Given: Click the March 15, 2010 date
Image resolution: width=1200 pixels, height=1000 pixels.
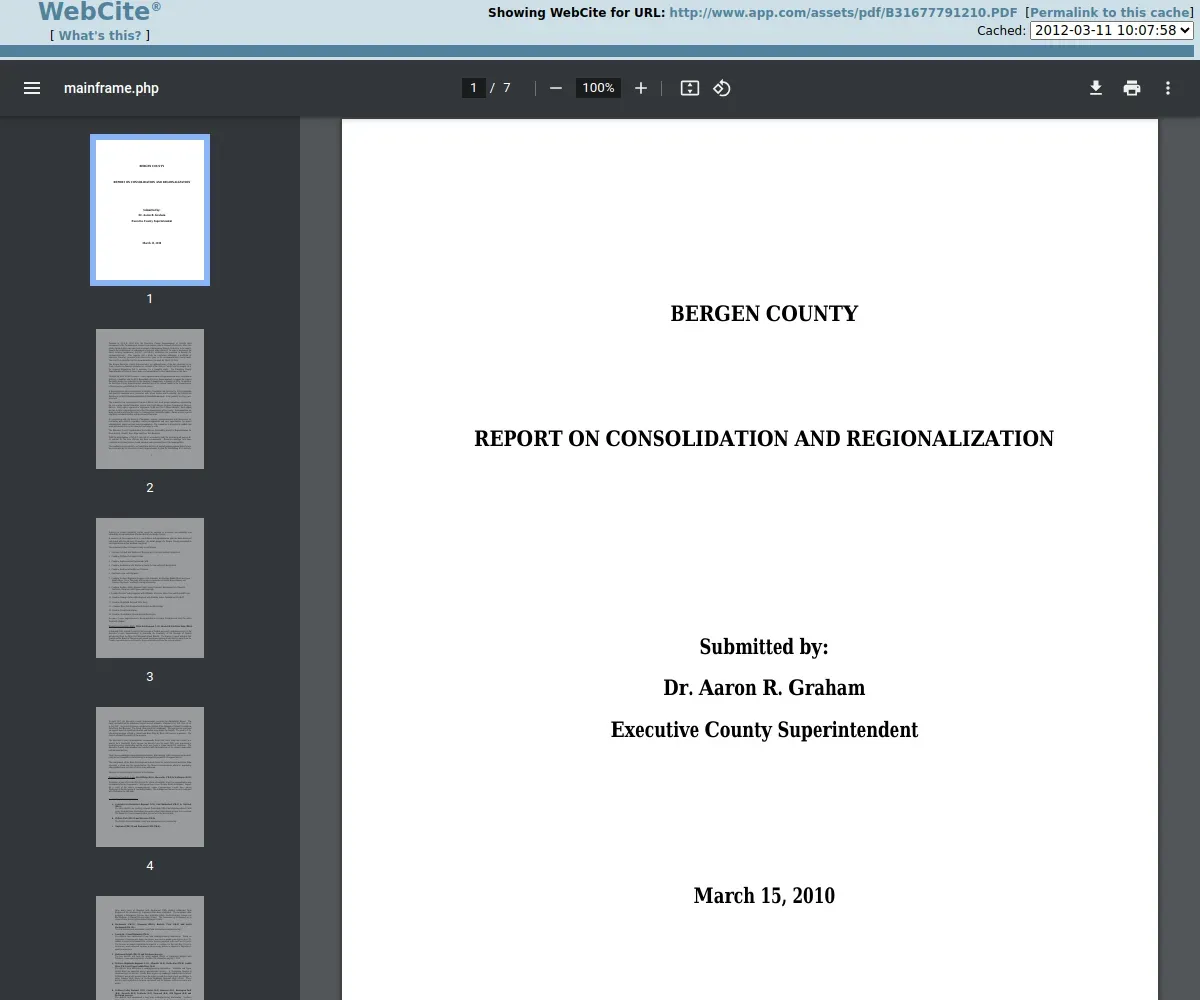Looking at the screenshot, I should coord(764,896).
